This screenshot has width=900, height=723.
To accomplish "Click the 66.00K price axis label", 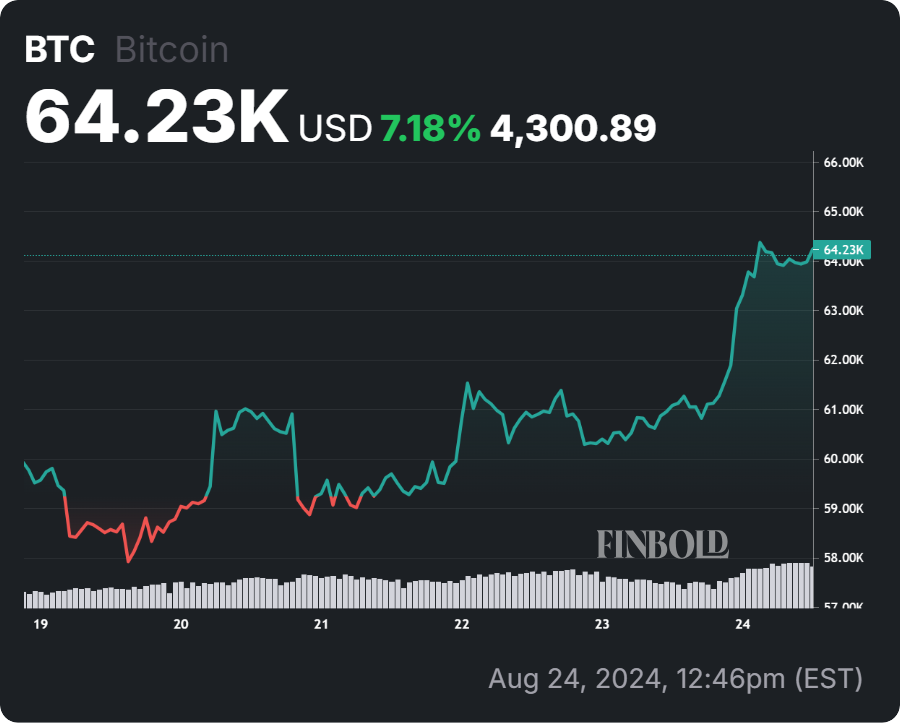I will tap(843, 162).
